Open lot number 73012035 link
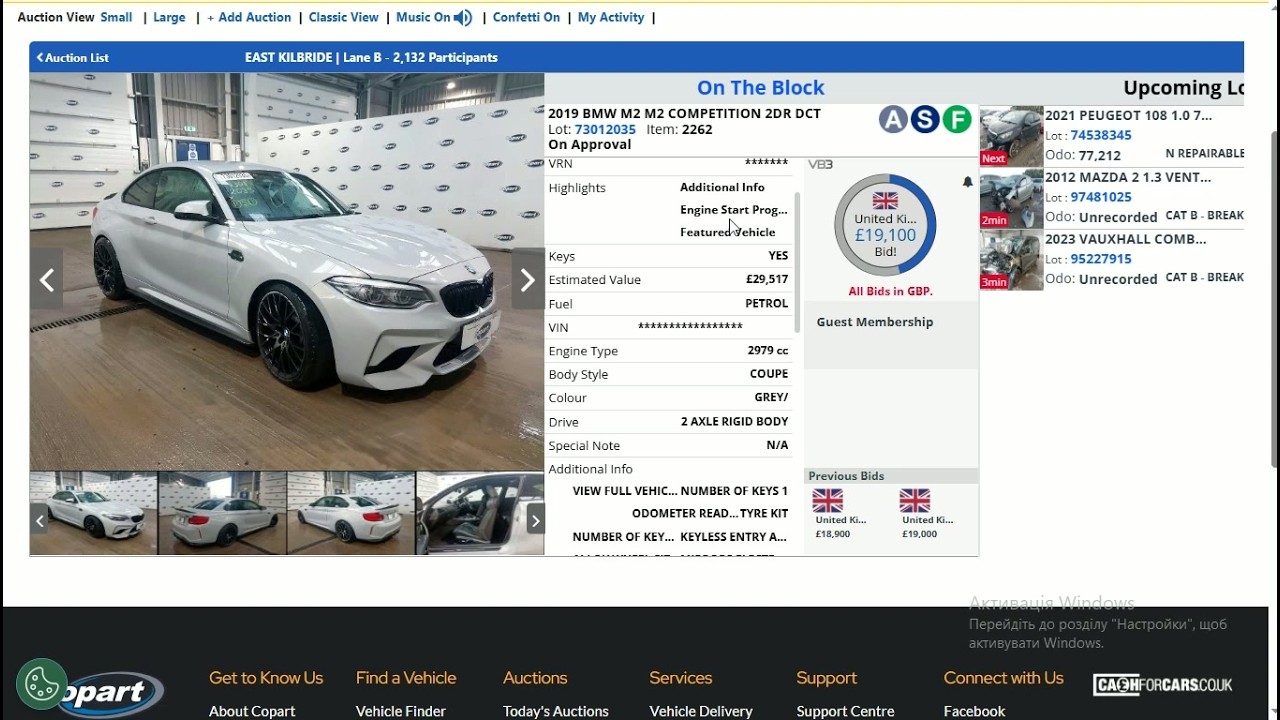1280x720 pixels. click(x=605, y=129)
